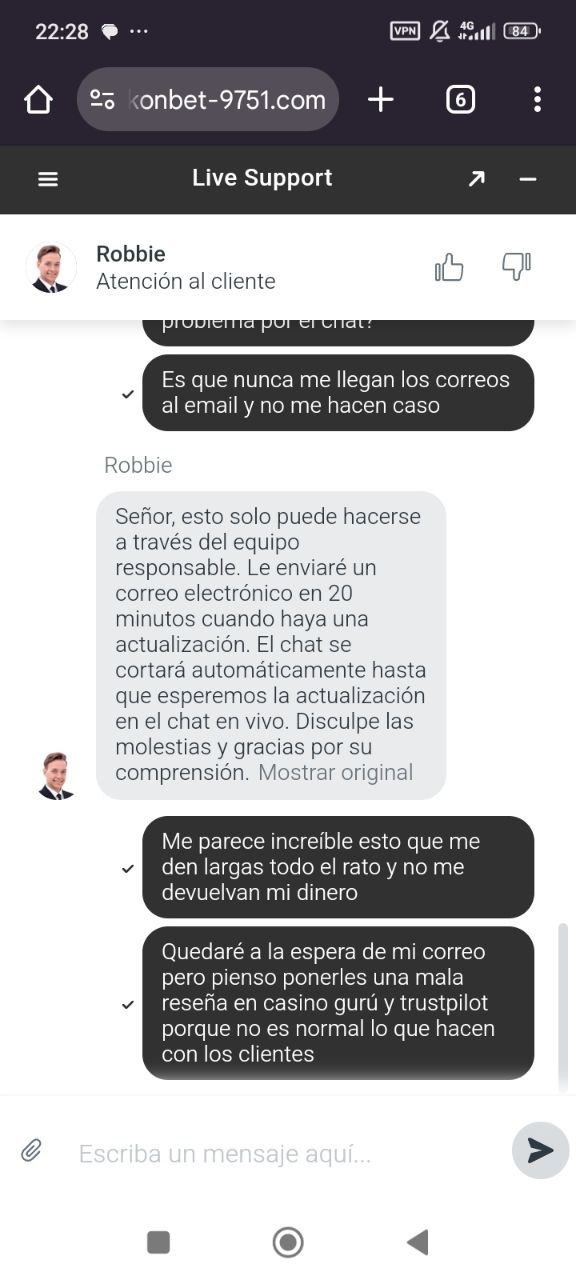Click the chat scrollbar on the right

click(x=562, y=1005)
